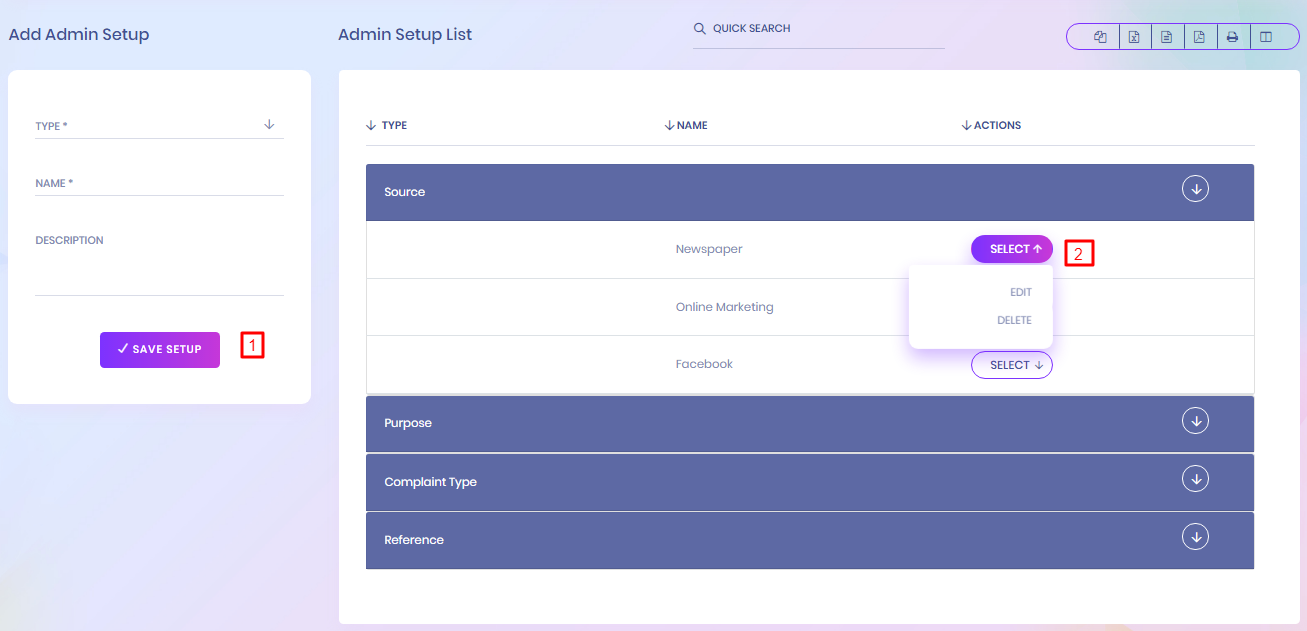Open the Type dropdown in the form
The image size is (1307, 631).
(159, 126)
